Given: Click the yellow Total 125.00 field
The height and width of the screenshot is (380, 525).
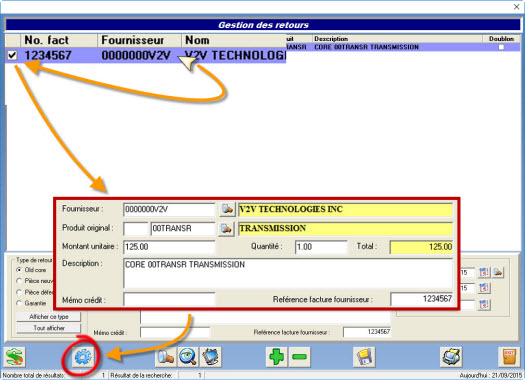Looking at the screenshot, I should [421, 247].
